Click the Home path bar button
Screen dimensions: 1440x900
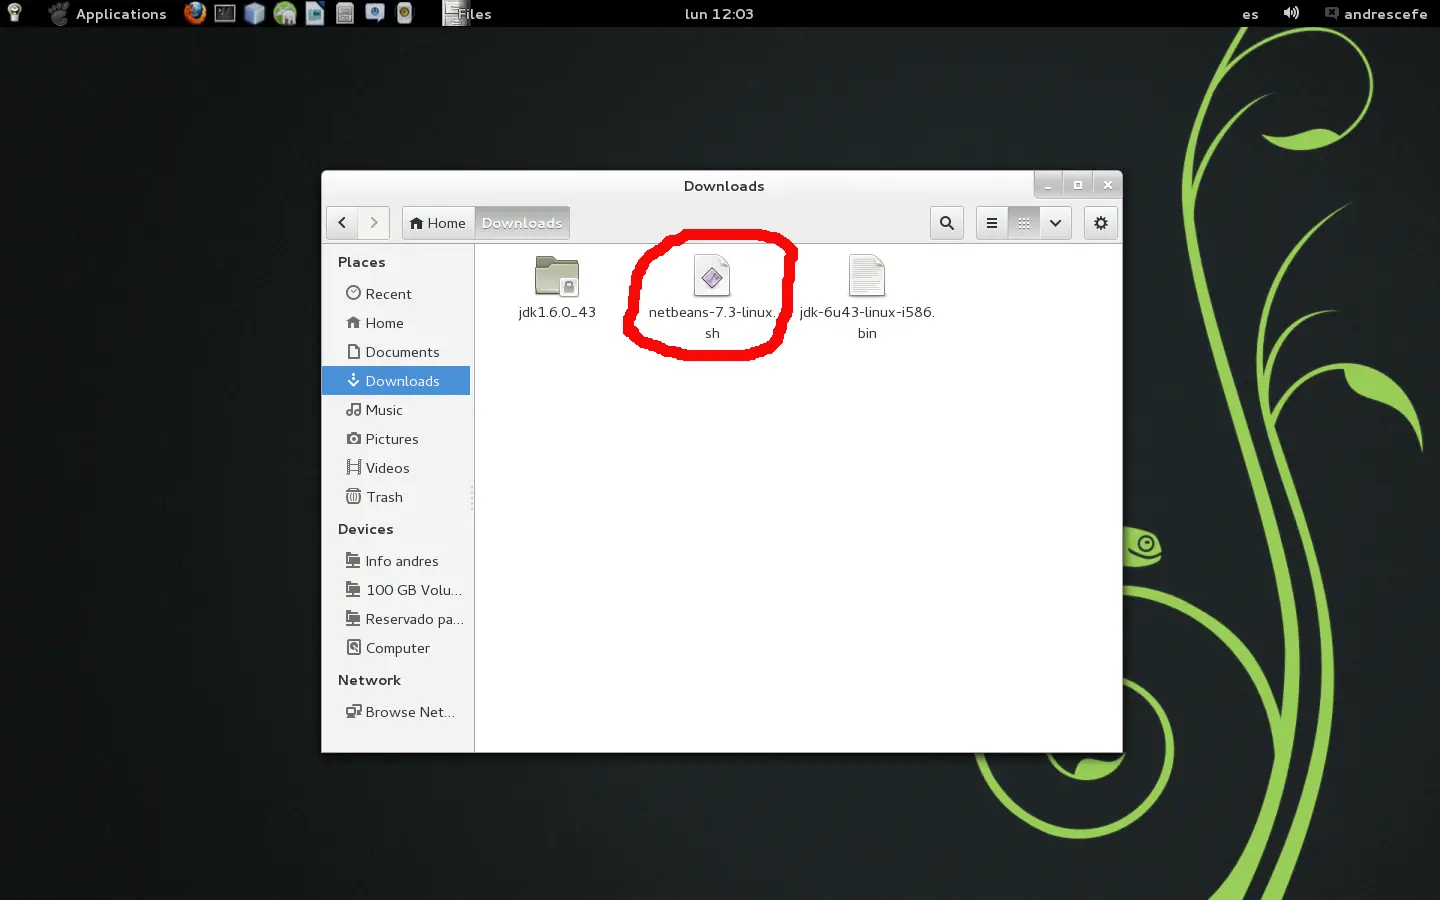pos(438,223)
